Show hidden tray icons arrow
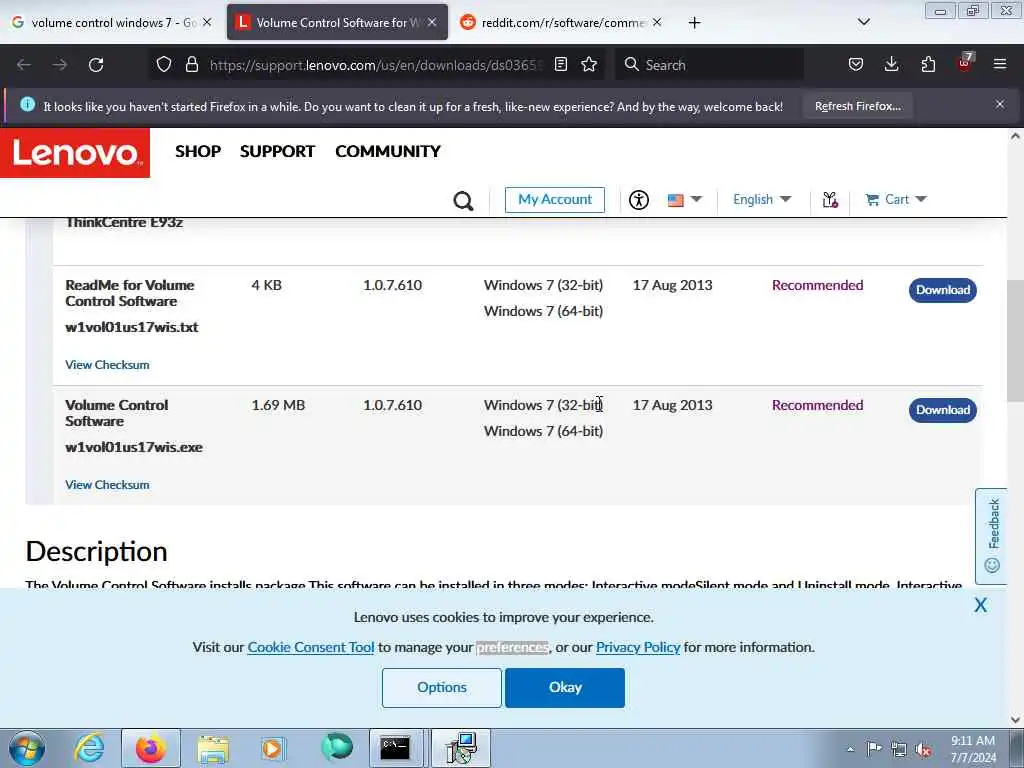This screenshot has height=768, width=1024. click(850, 749)
